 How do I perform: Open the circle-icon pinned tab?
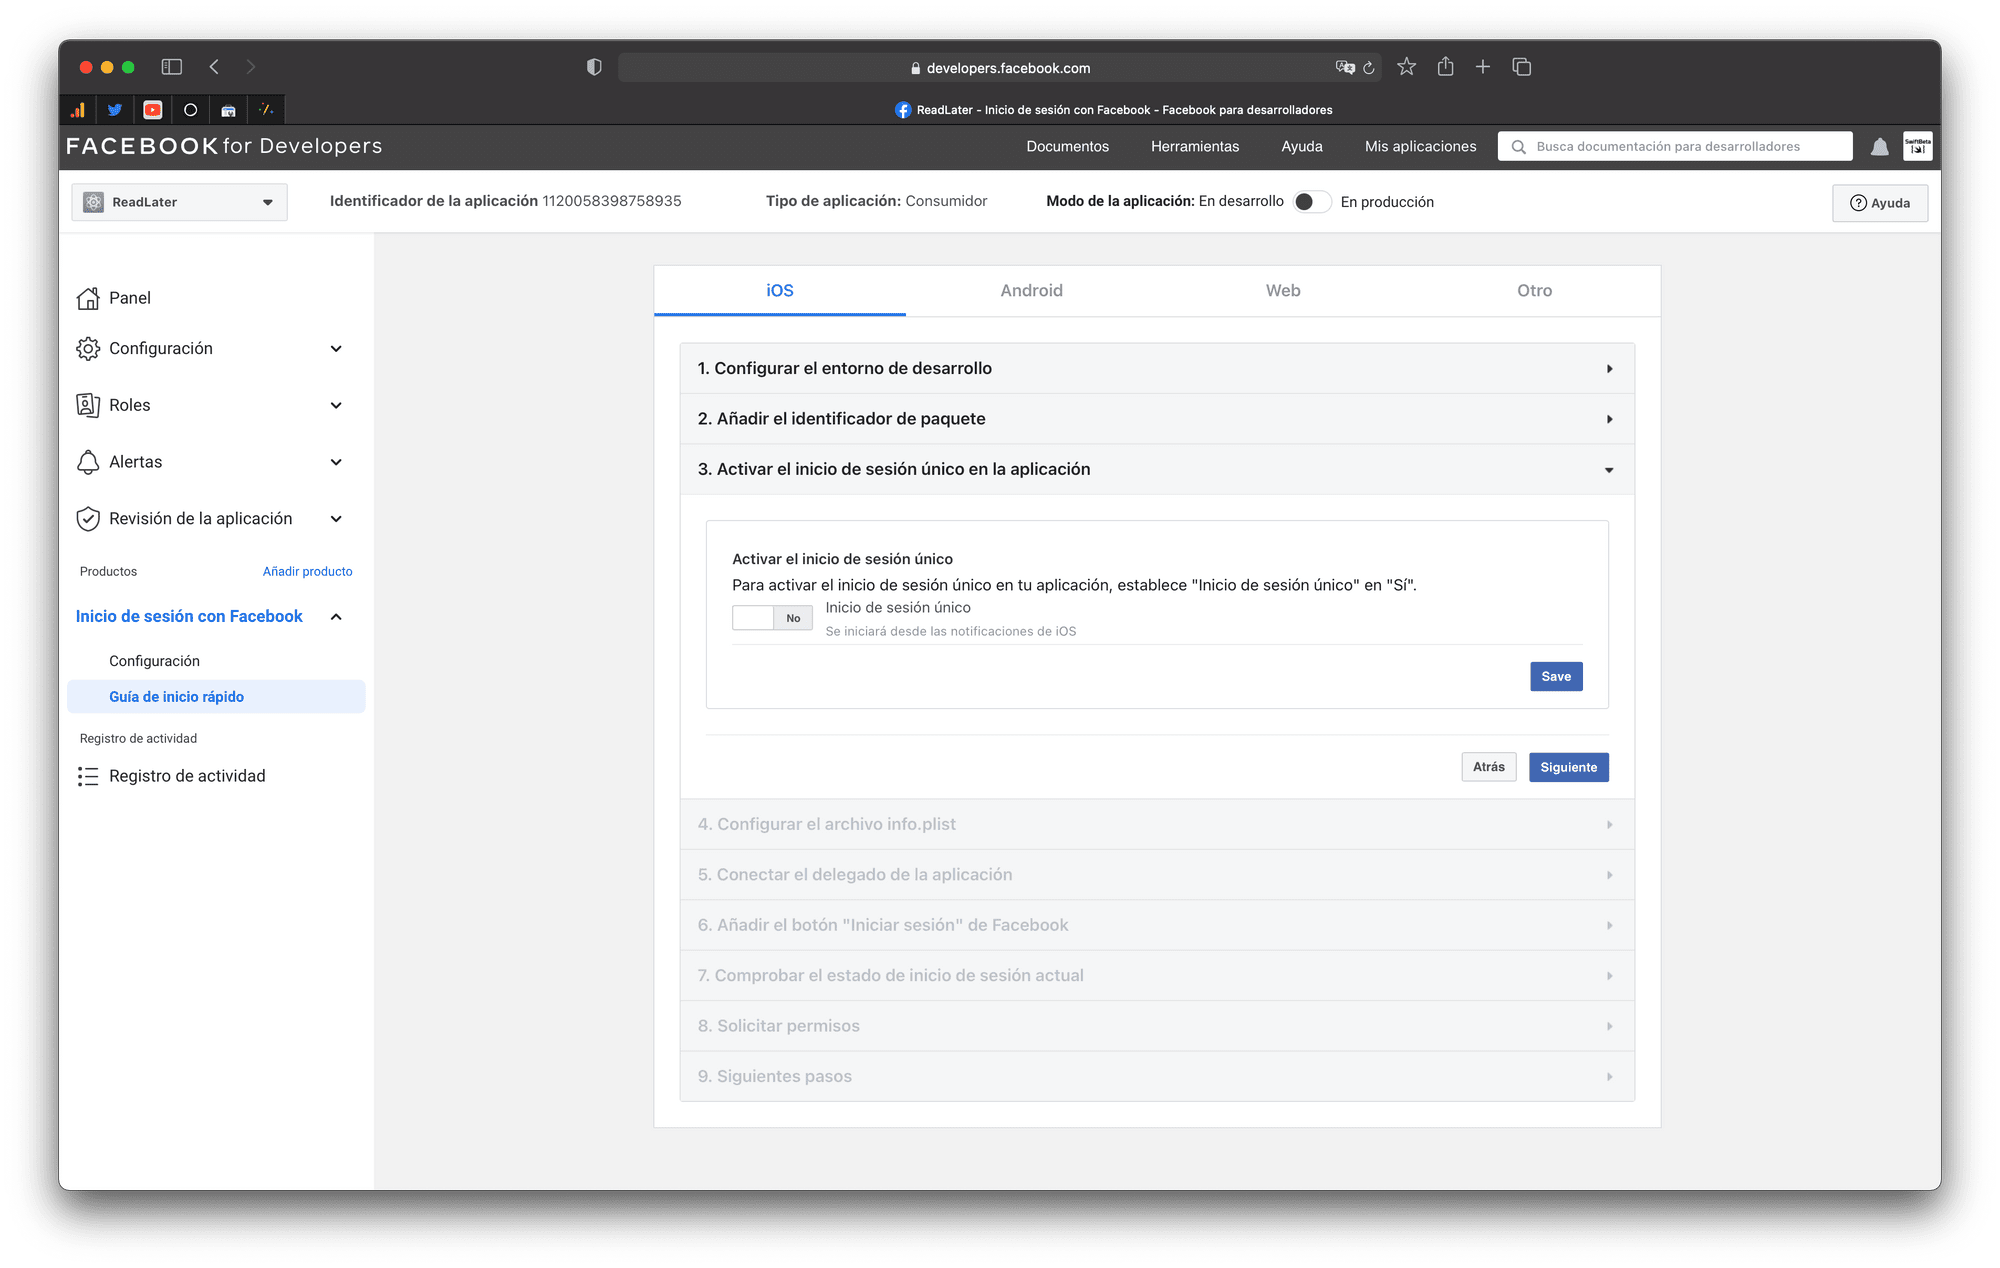(x=191, y=110)
